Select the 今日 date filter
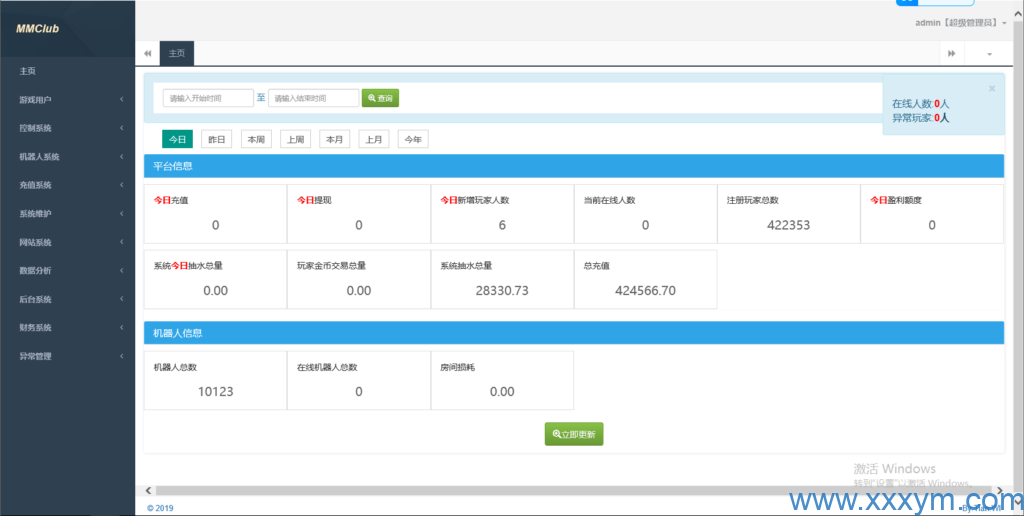Screen dimensions: 1024x516 click(177, 139)
